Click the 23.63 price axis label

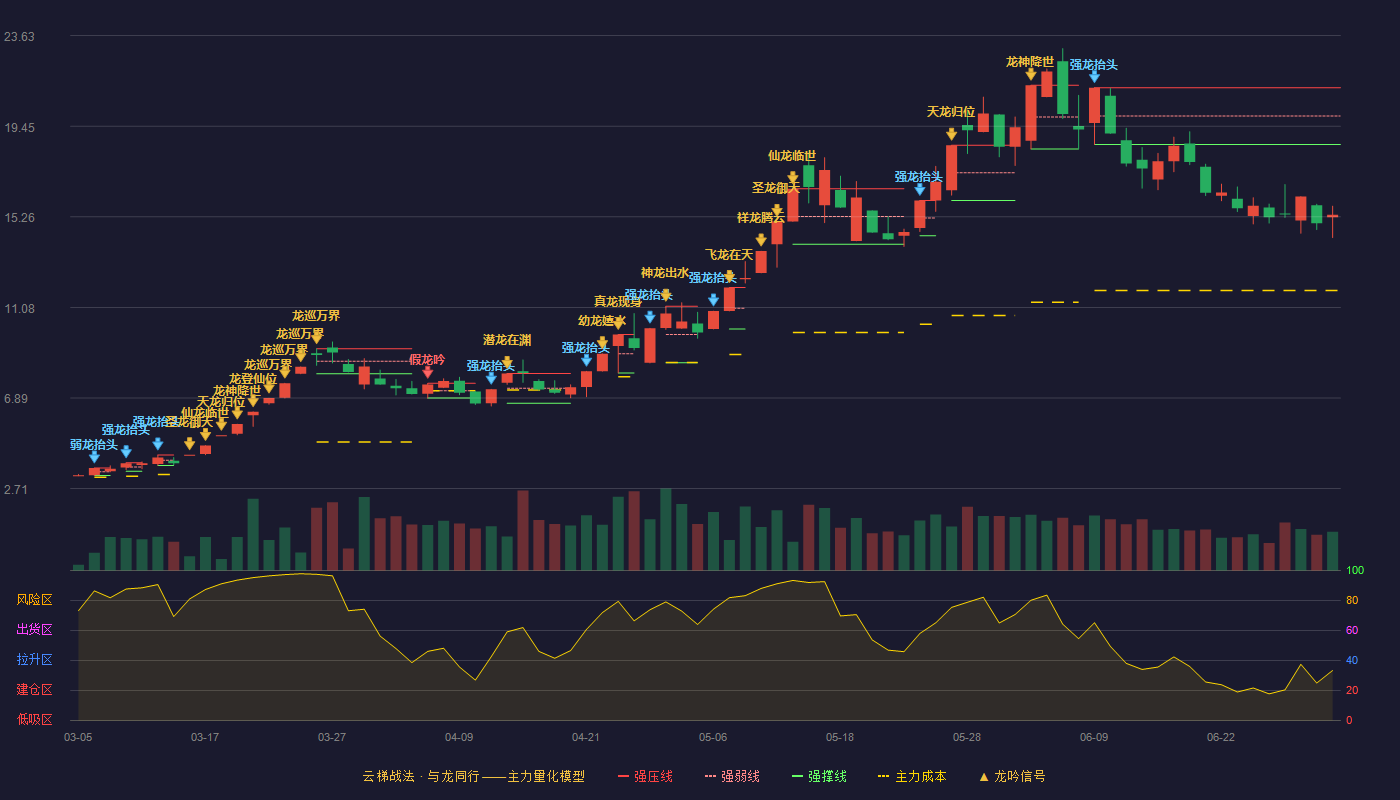coord(19,37)
